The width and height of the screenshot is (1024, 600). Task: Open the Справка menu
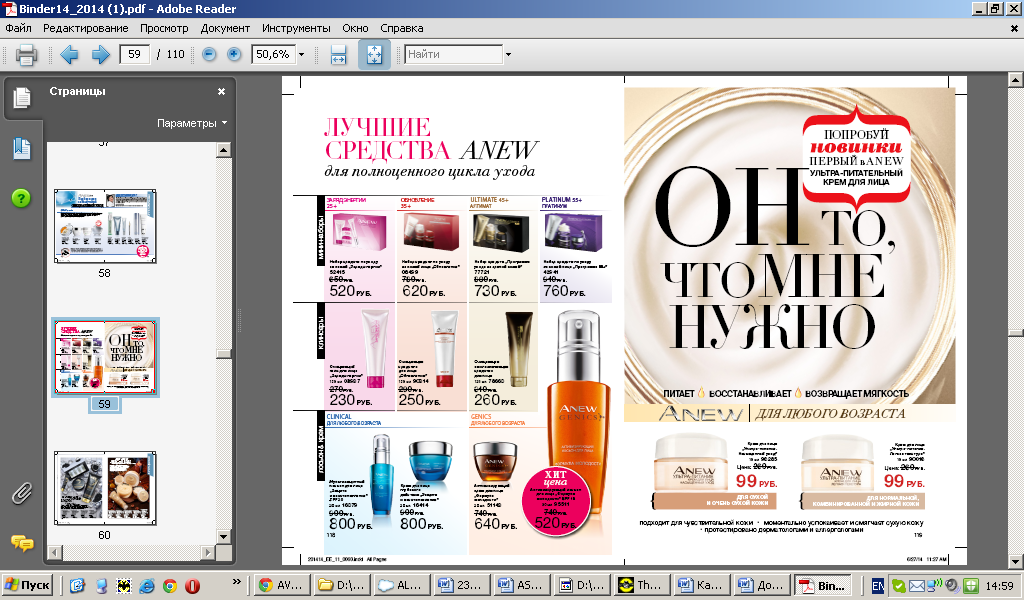(402, 28)
